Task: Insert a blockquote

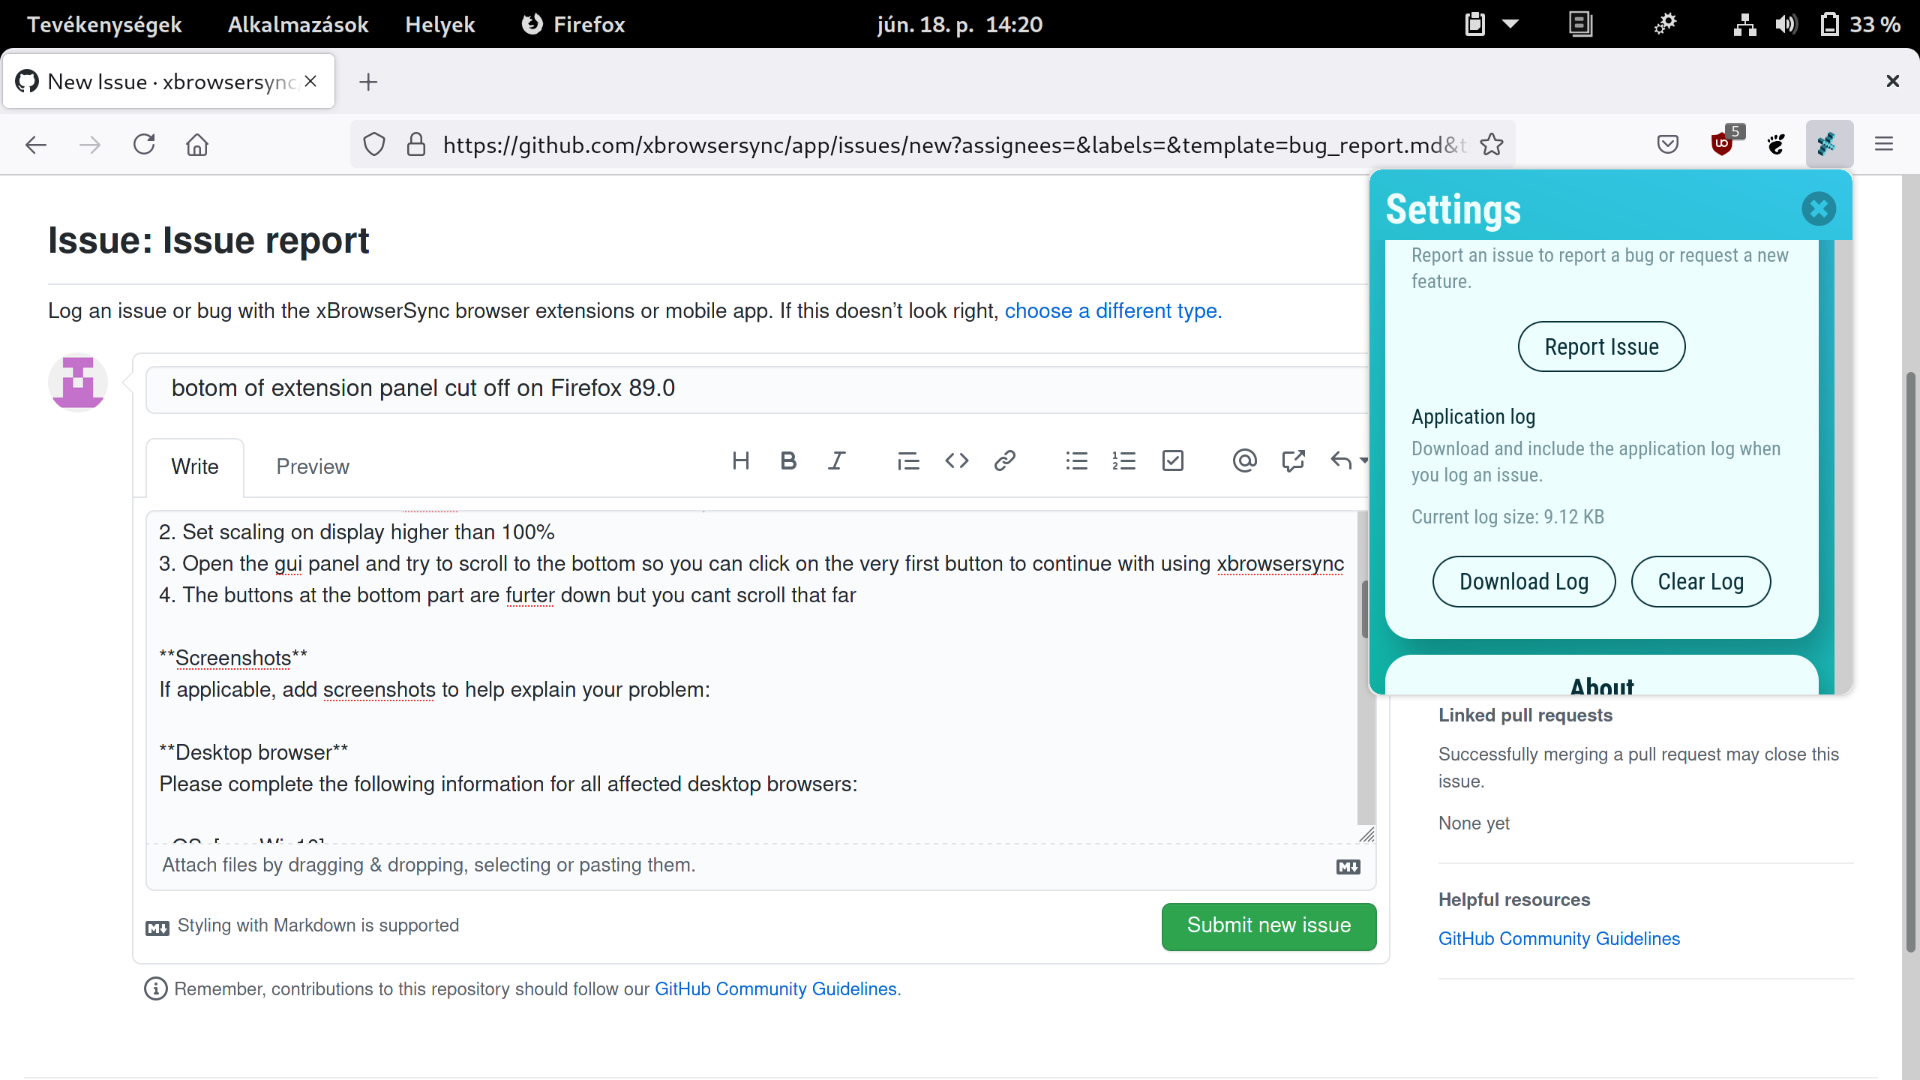Action: [x=908, y=461]
